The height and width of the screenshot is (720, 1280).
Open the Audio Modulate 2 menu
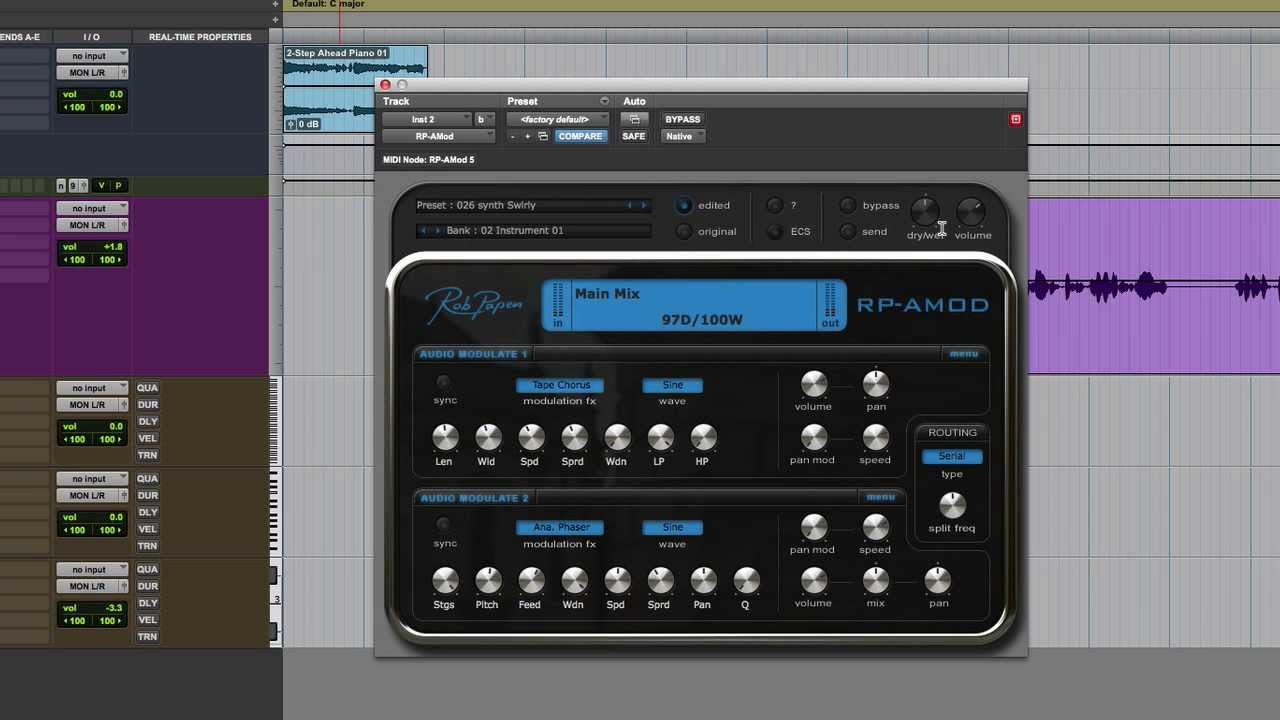click(x=881, y=497)
